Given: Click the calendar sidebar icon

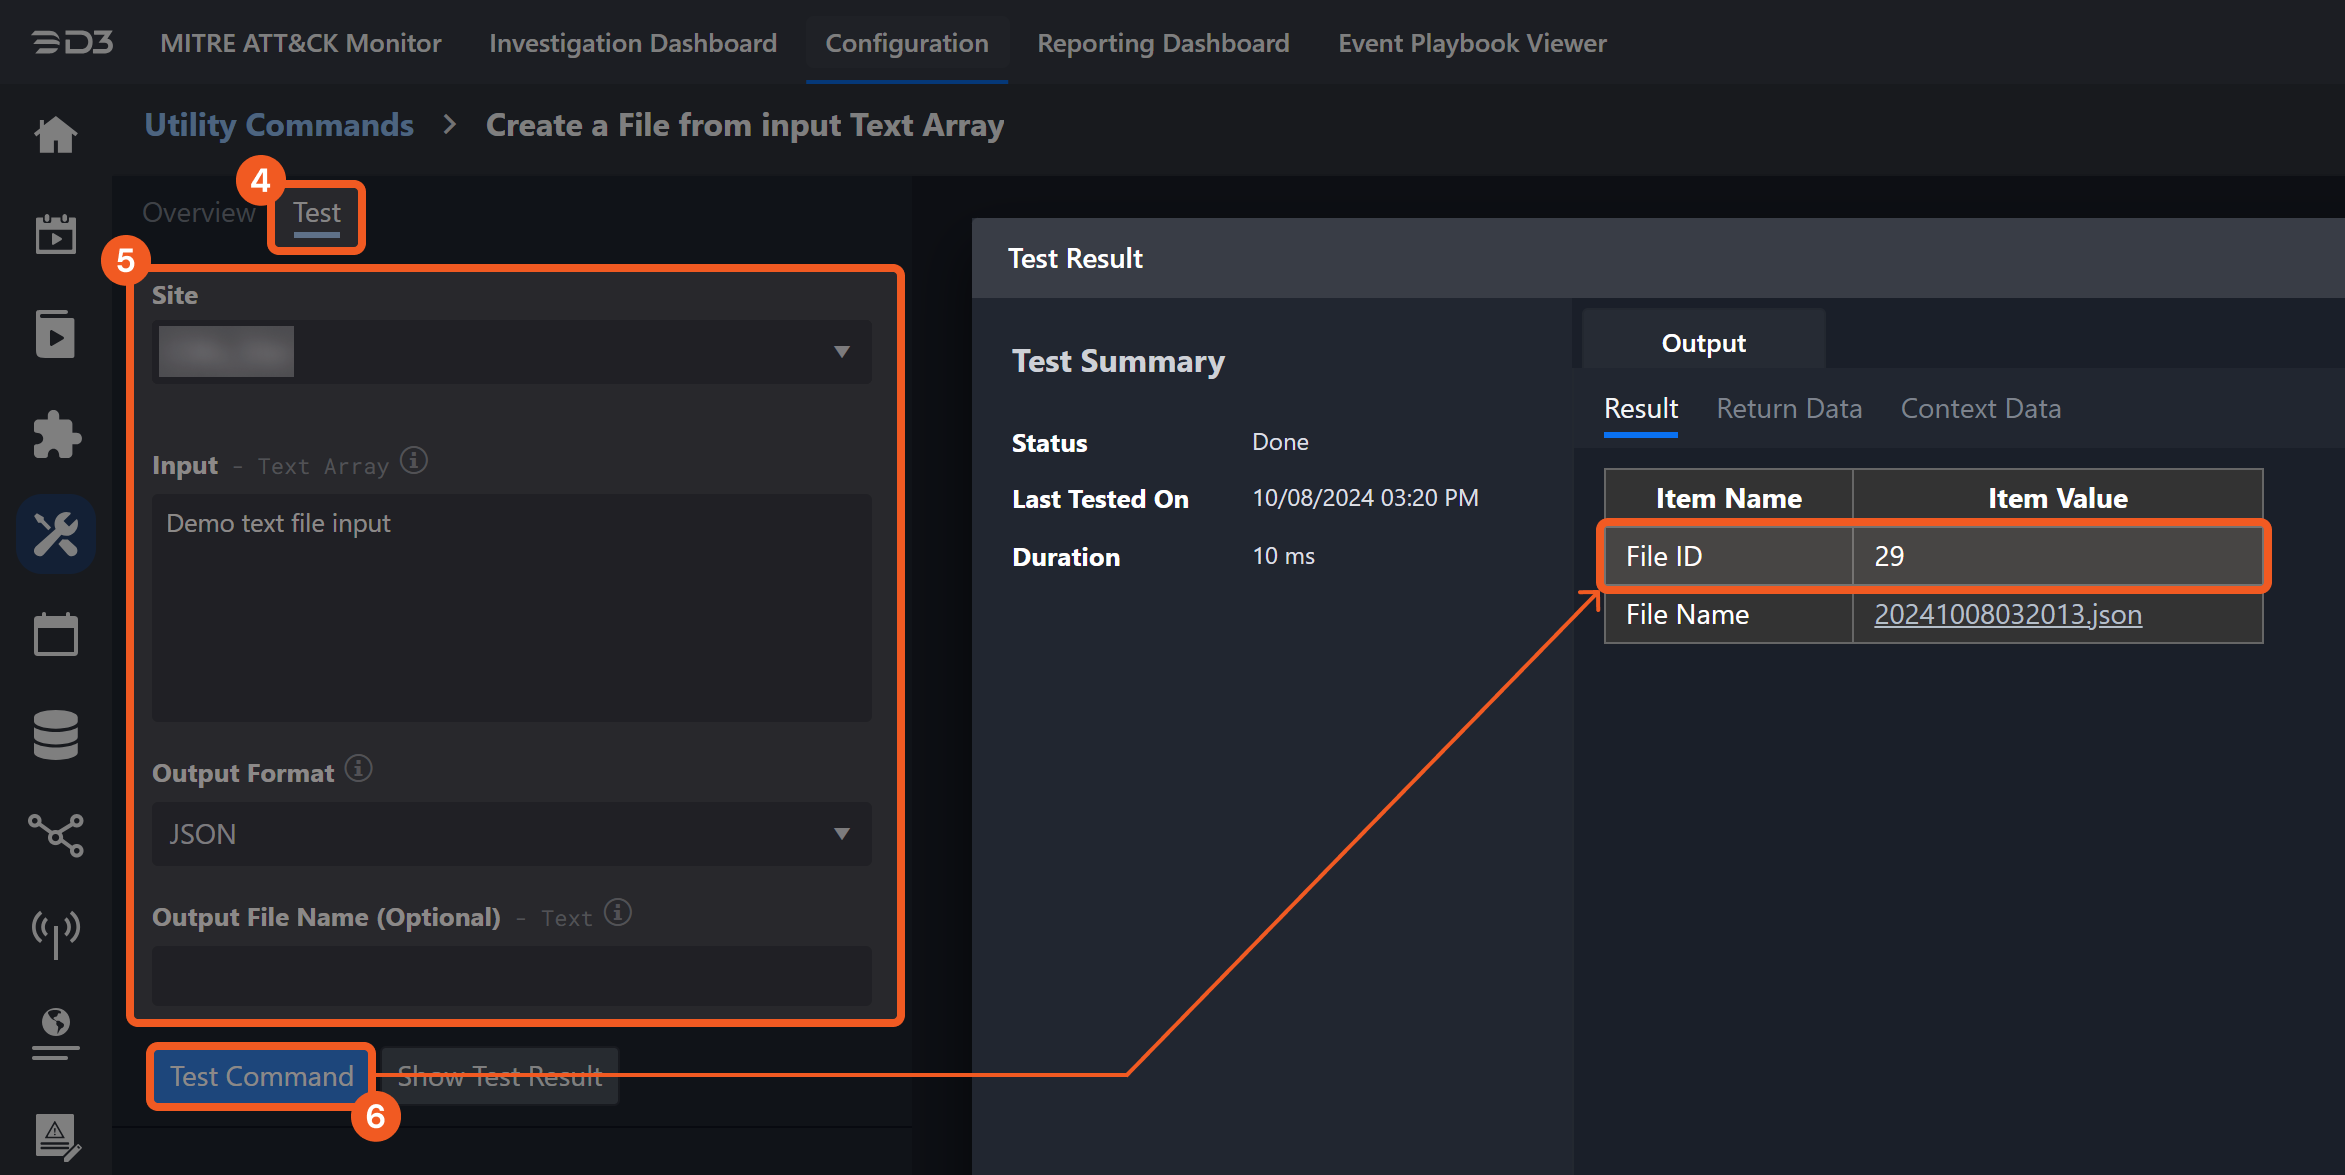Looking at the screenshot, I should [56, 634].
